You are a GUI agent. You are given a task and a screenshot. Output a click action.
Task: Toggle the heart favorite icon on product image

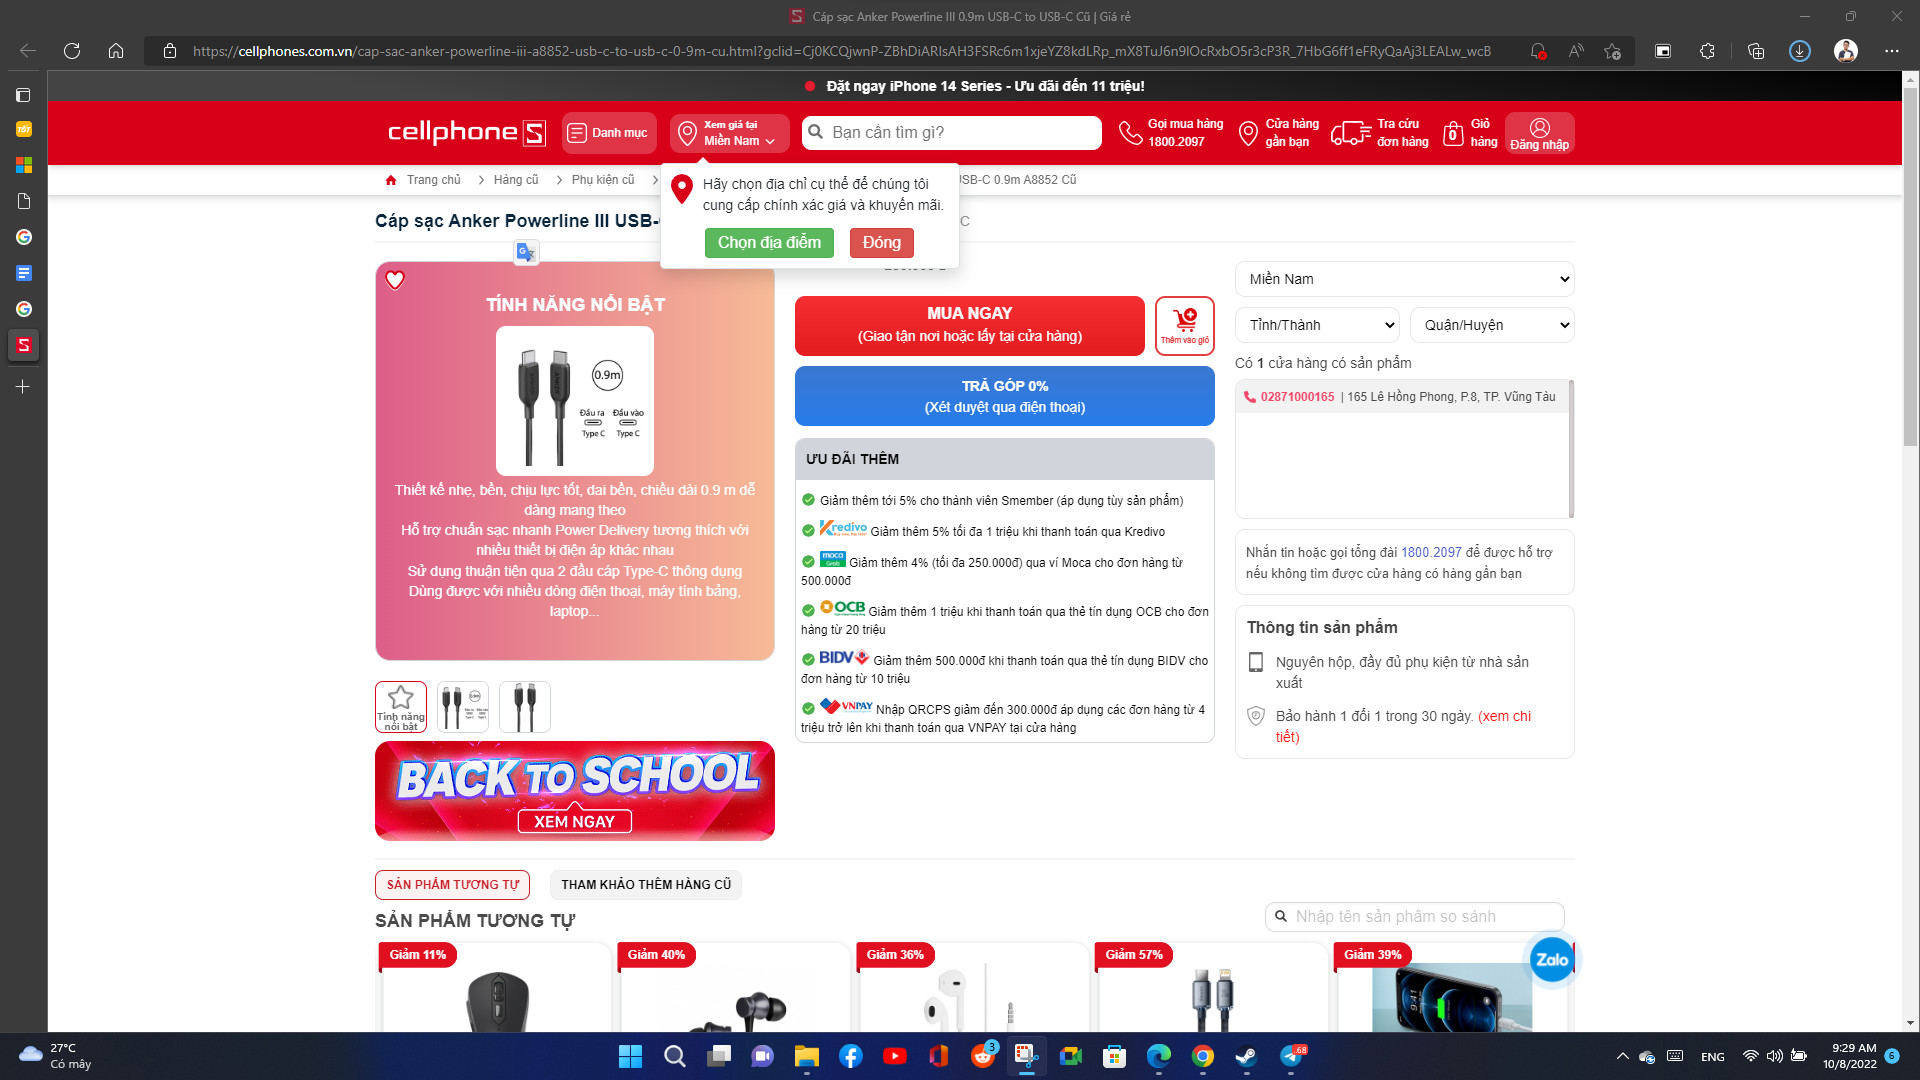point(395,280)
